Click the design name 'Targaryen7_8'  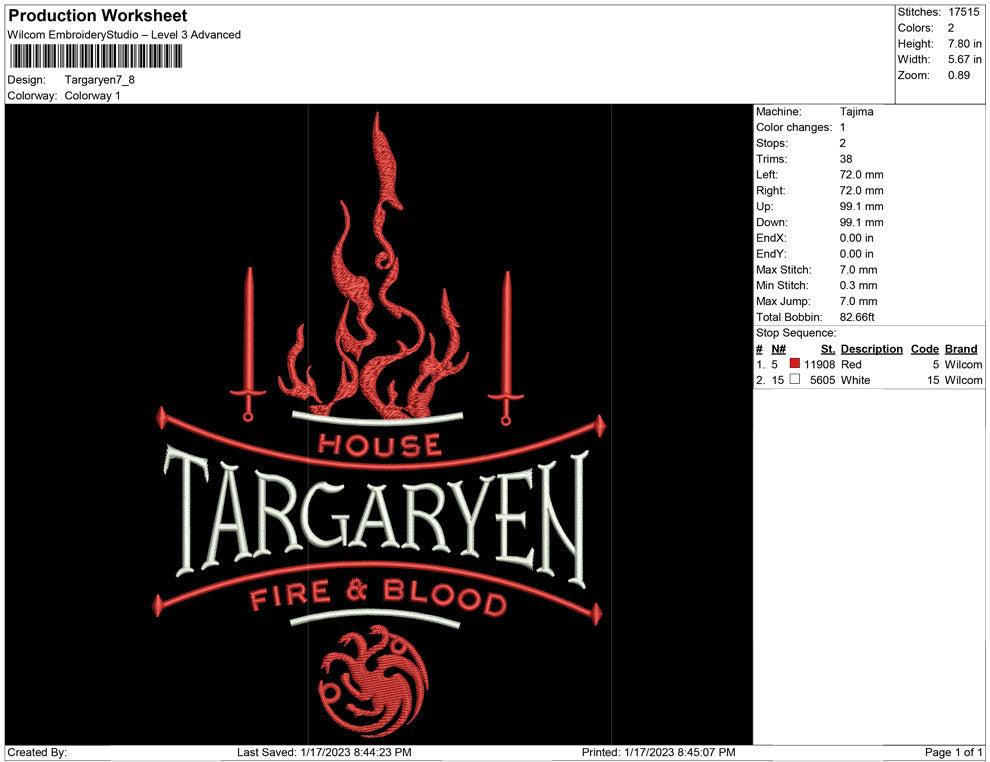coord(100,80)
